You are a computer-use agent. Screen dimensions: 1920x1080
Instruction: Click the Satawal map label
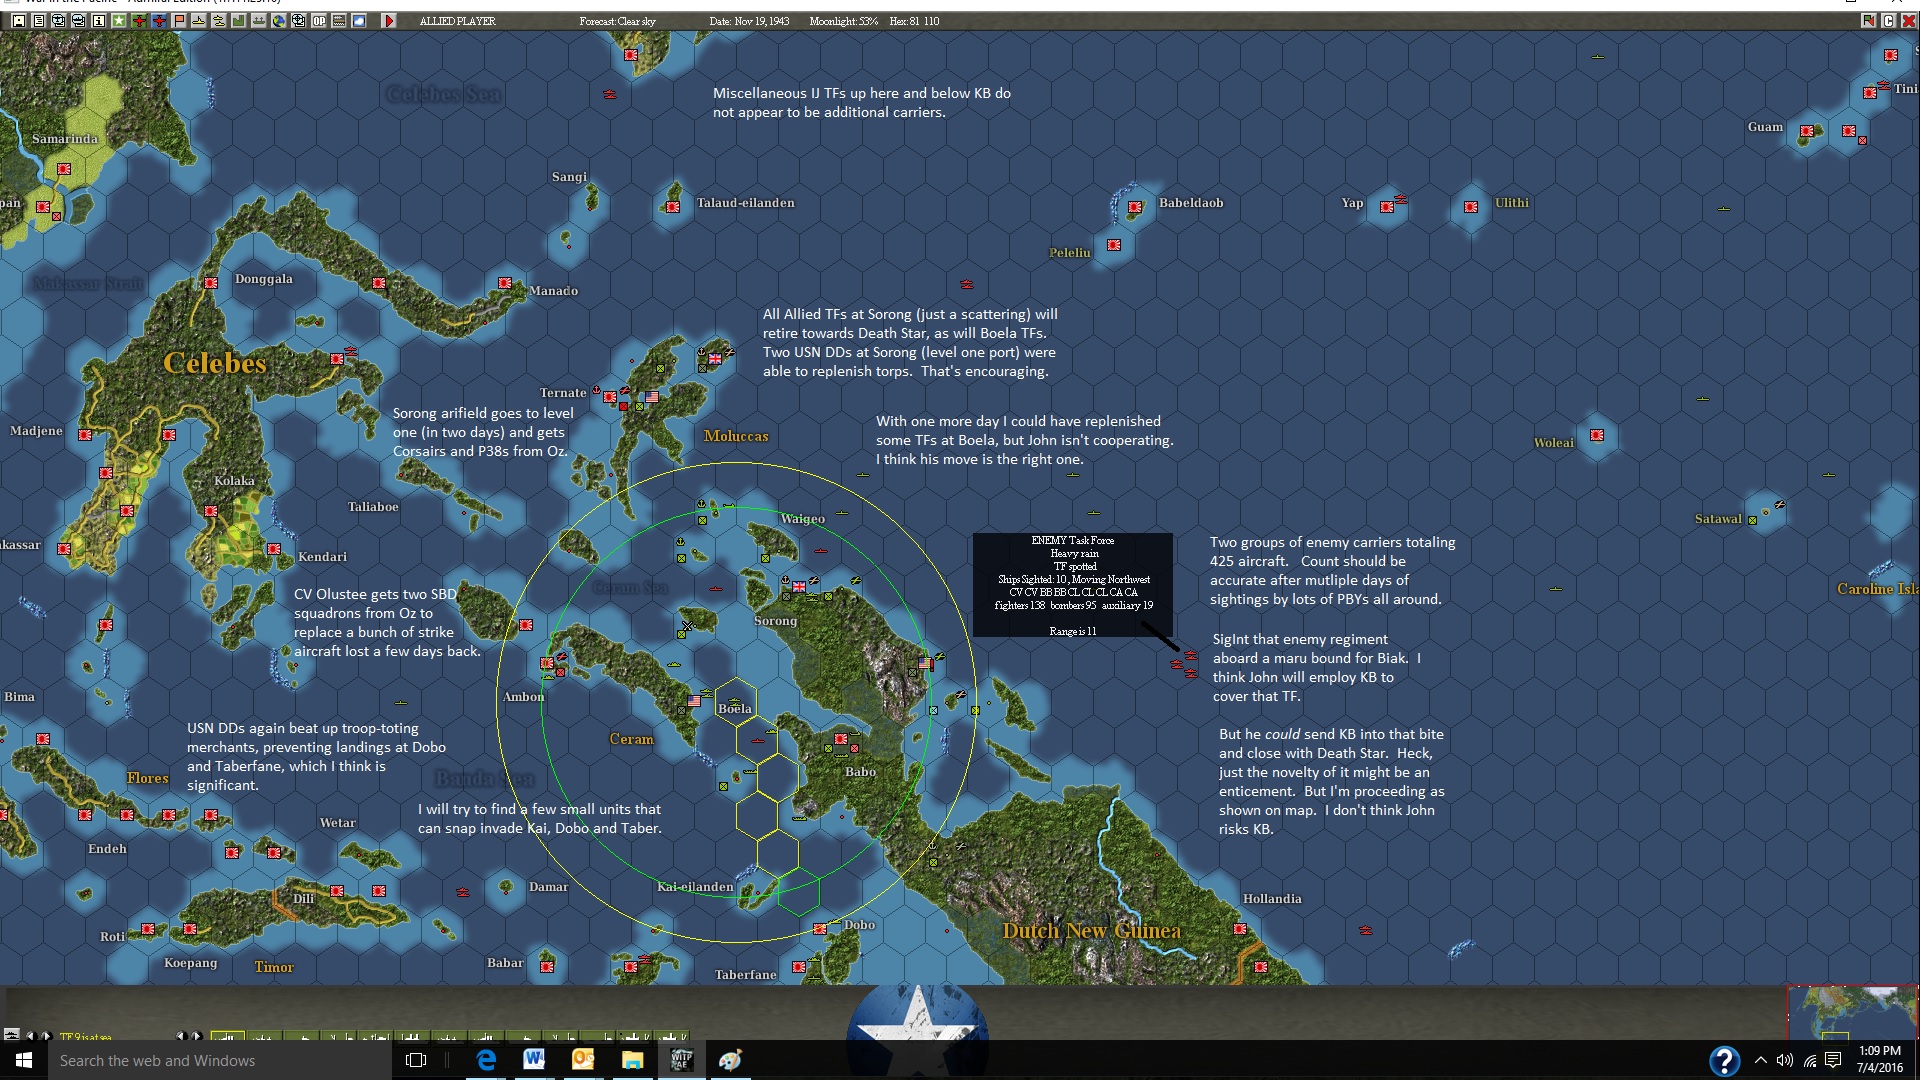[1718, 519]
